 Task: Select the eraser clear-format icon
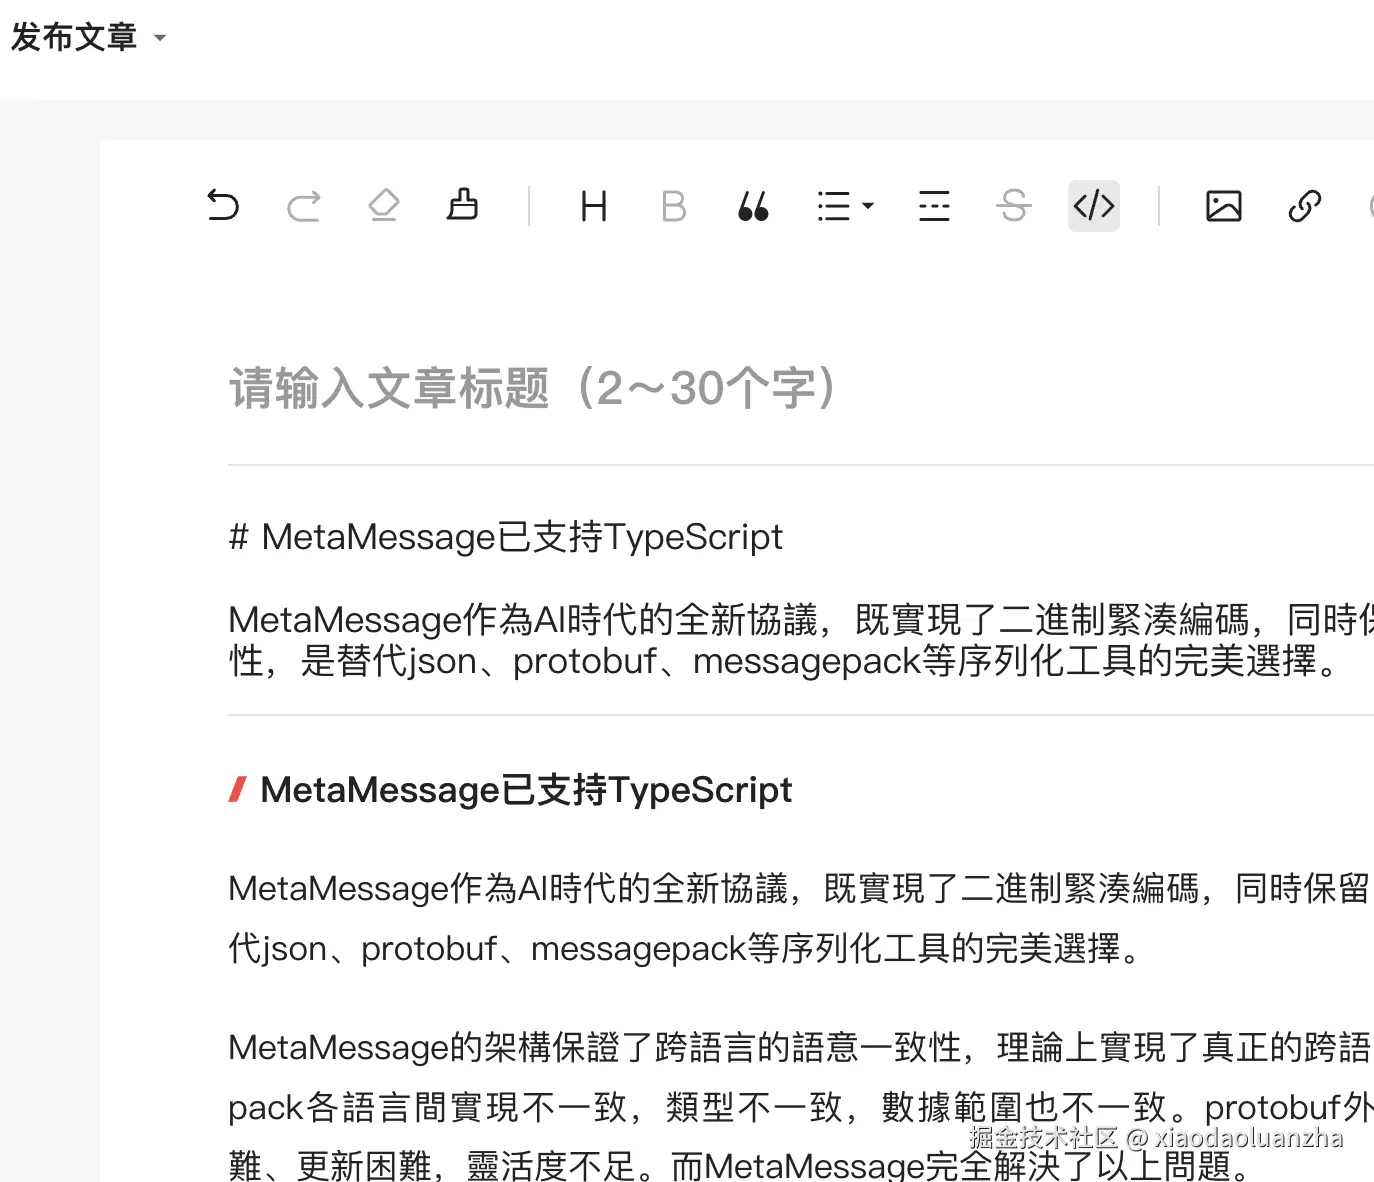point(383,206)
